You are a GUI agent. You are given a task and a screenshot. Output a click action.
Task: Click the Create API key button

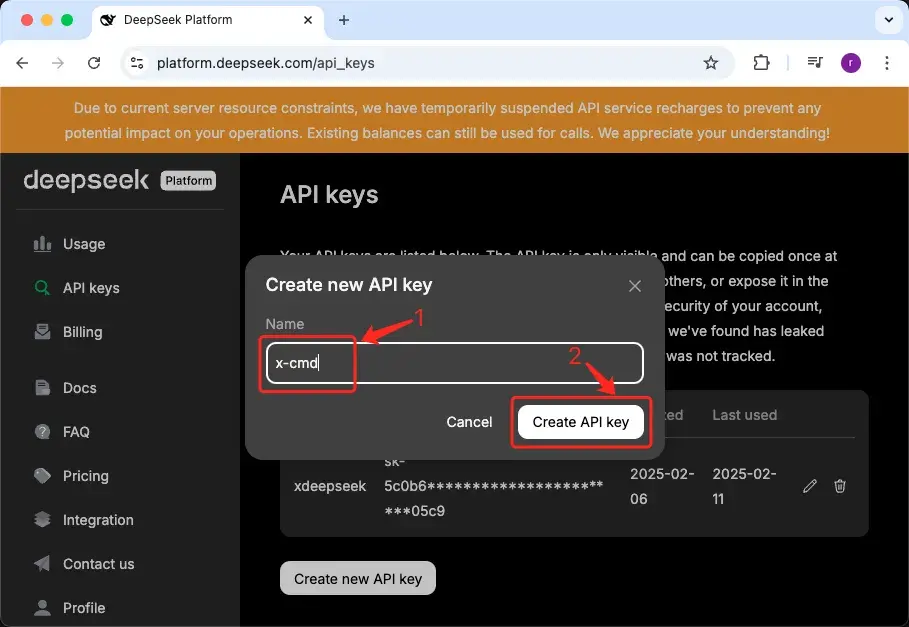click(x=580, y=421)
